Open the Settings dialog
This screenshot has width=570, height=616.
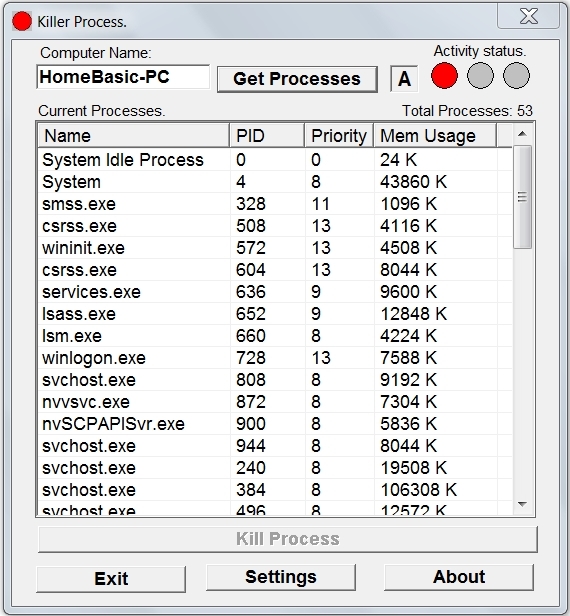(x=281, y=577)
